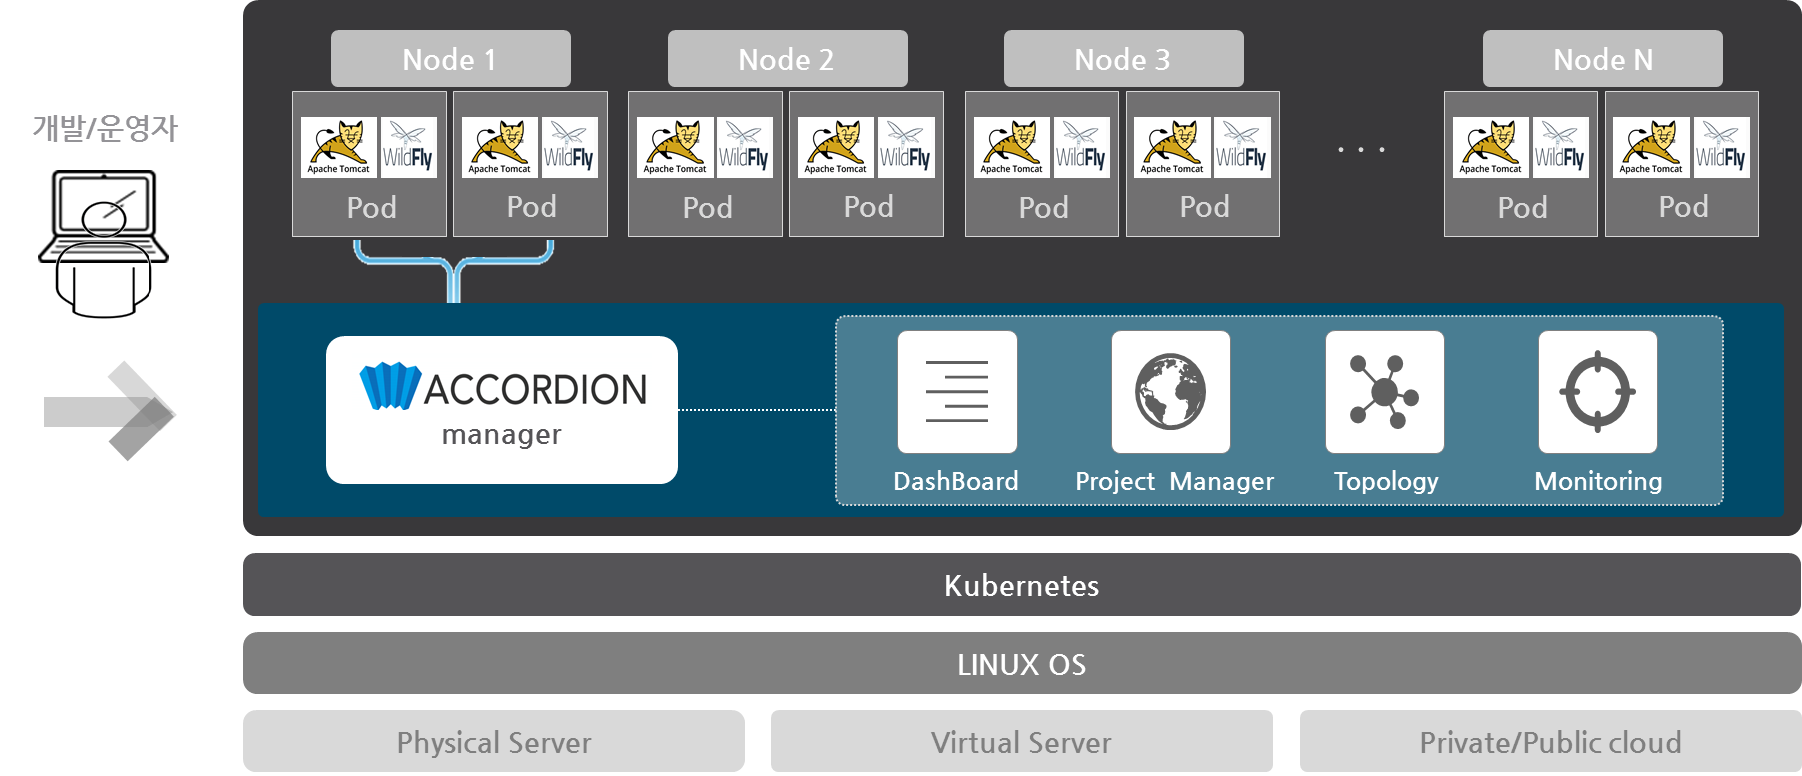Click the Accordion manager logo box

click(x=502, y=410)
